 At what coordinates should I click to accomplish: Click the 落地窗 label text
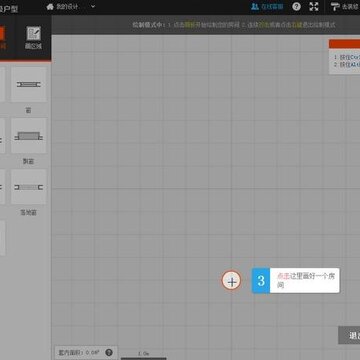[28, 213]
